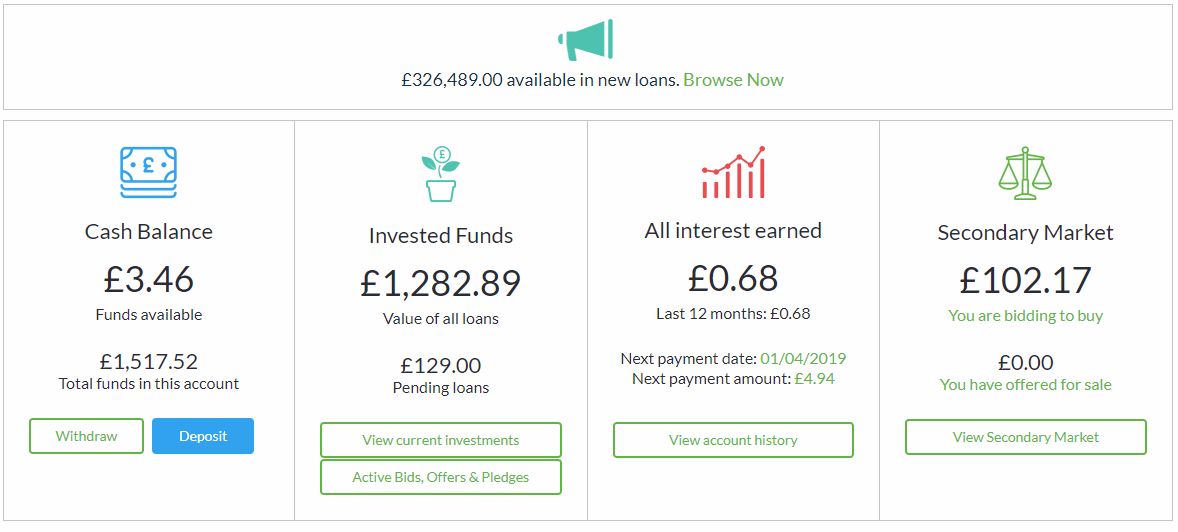The height and width of the screenshot is (532, 1178).
Task: Click the £129.00 pending loans amount
Action: point(440,366)
